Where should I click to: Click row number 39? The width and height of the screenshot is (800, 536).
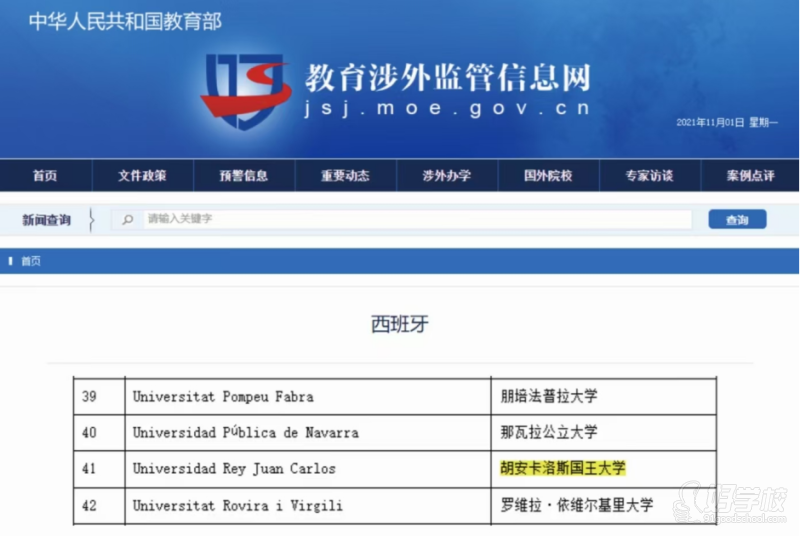coord(89,397)
